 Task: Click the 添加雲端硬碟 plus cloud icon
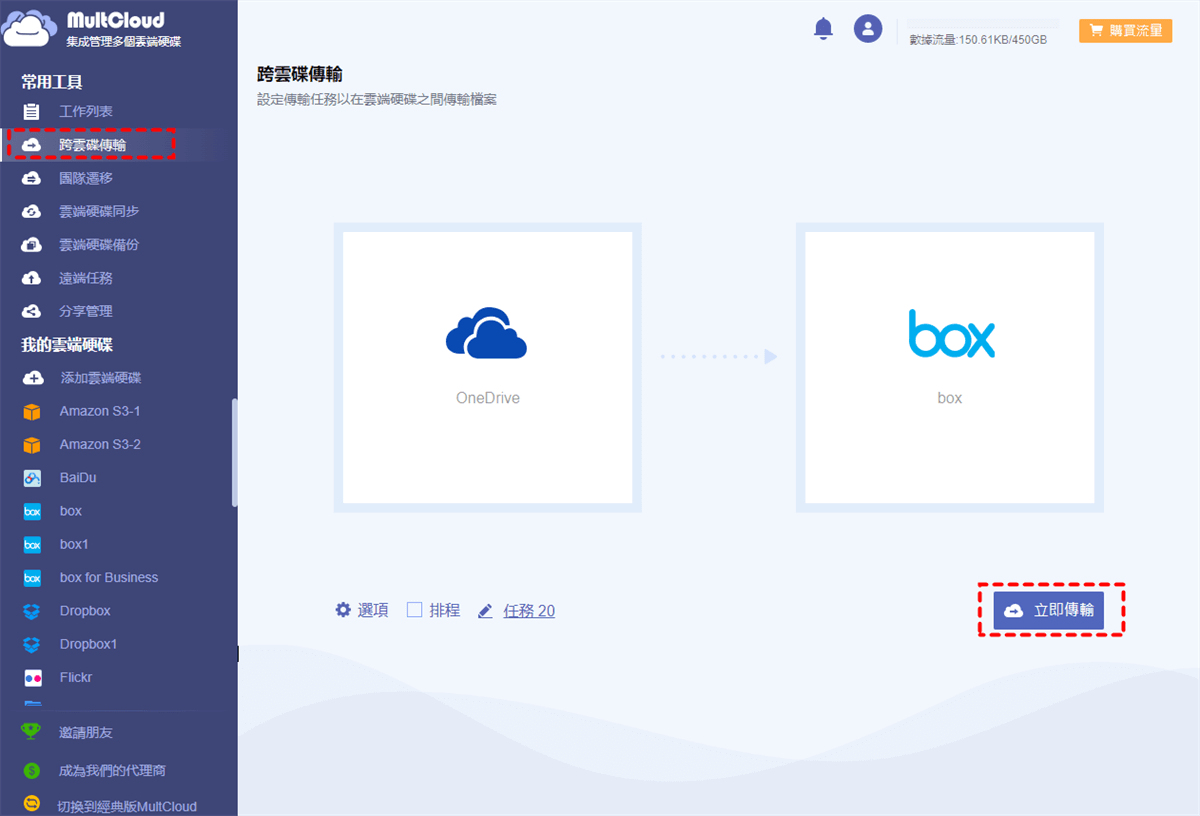[33, 378]
